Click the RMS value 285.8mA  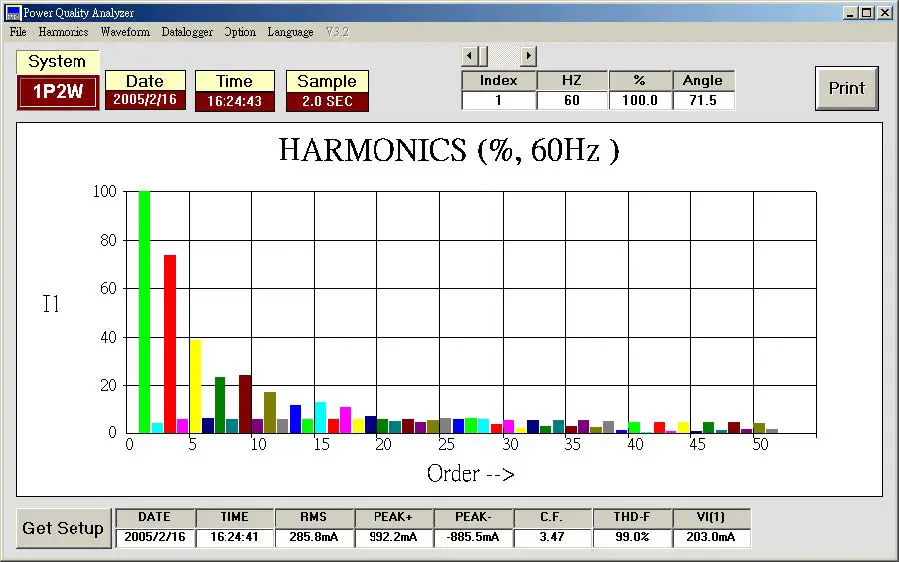[314, 537]
